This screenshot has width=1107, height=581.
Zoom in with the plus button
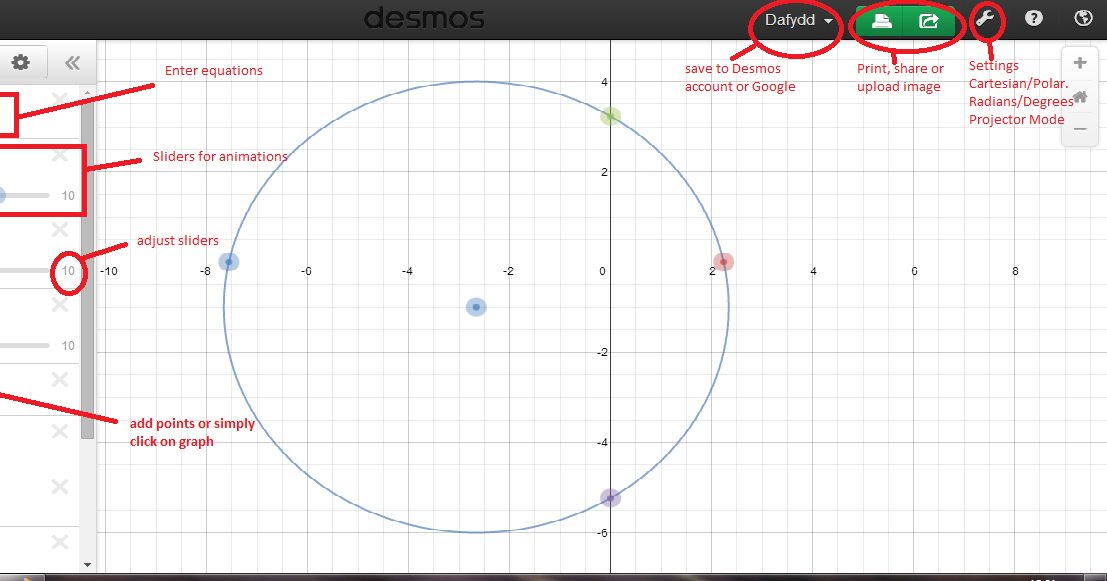click(1080, 62)
